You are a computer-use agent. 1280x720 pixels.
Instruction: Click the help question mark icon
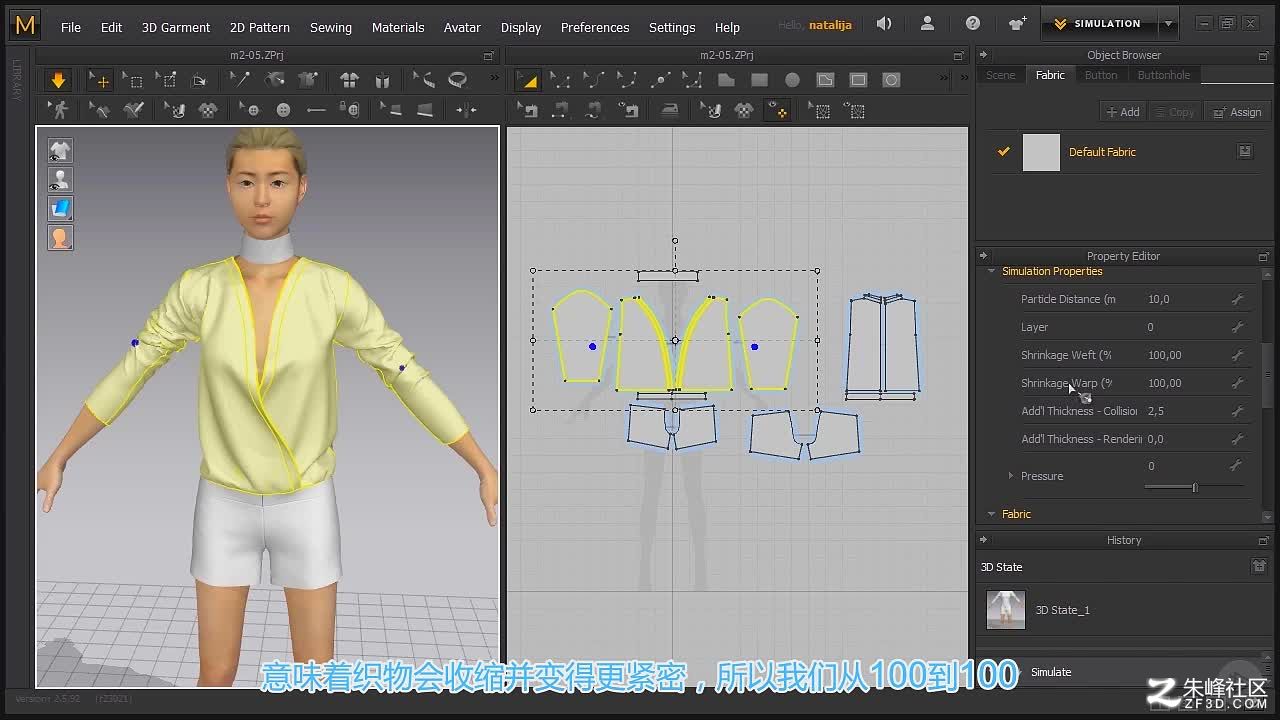[x=973, y=24]
